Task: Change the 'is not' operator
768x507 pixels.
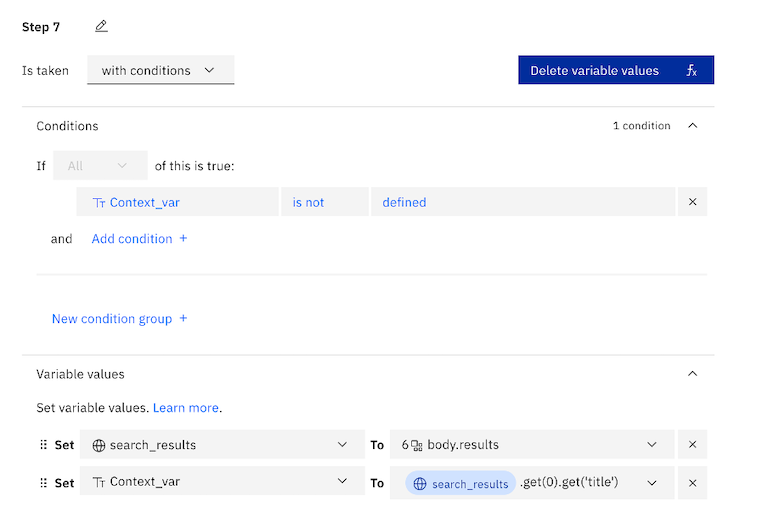Action: (324, 202)
